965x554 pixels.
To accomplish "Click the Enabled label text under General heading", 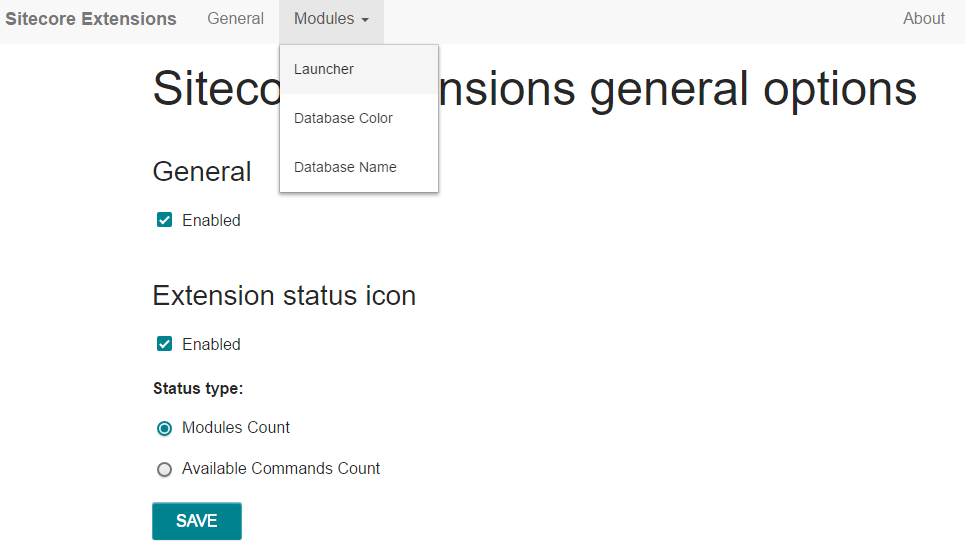I will click(x=211, y=220).
